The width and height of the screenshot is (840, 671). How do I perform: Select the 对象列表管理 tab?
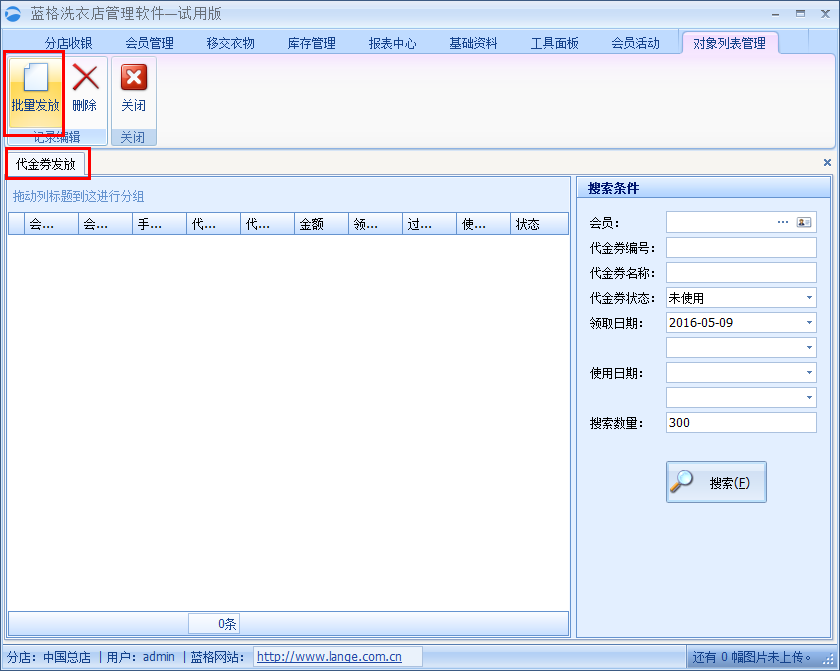click(729, 43)
